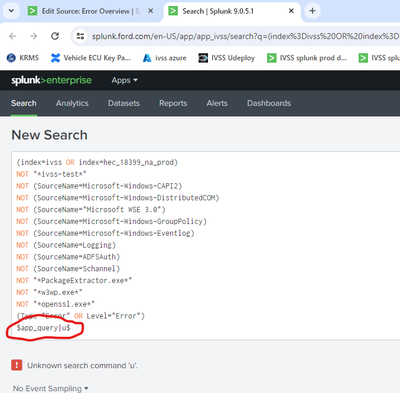
Task: Click the "*openssl.exe*" query line
Action: click(x=56, y=304)
